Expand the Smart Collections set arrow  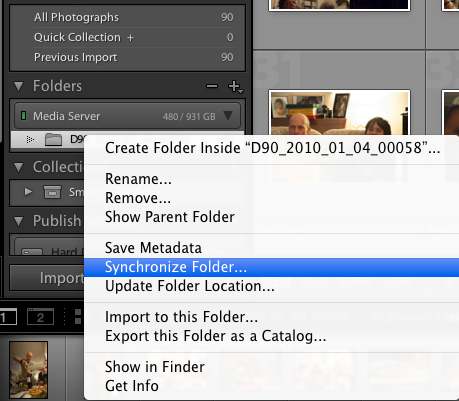[x=28, y=192]
